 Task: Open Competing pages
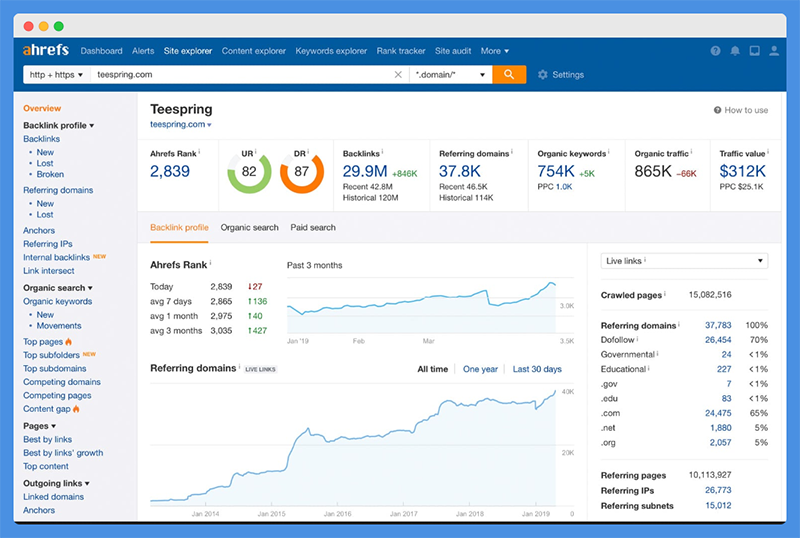point(57,396)
